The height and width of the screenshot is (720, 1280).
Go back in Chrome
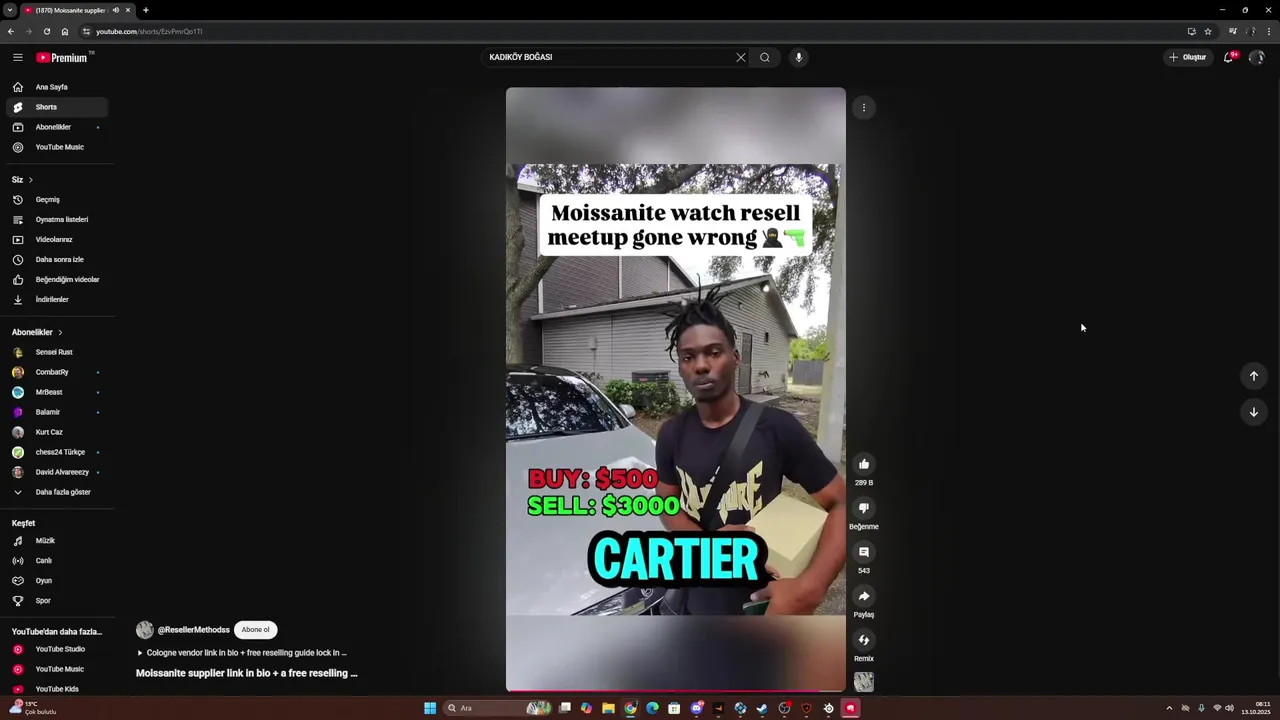pos(10,31)
